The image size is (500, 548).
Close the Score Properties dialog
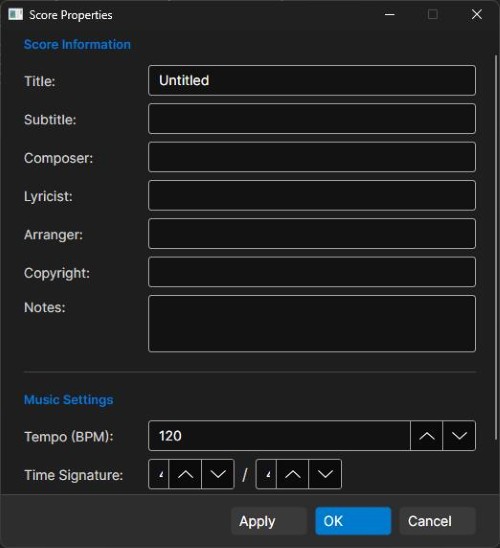tap(477, 15)
